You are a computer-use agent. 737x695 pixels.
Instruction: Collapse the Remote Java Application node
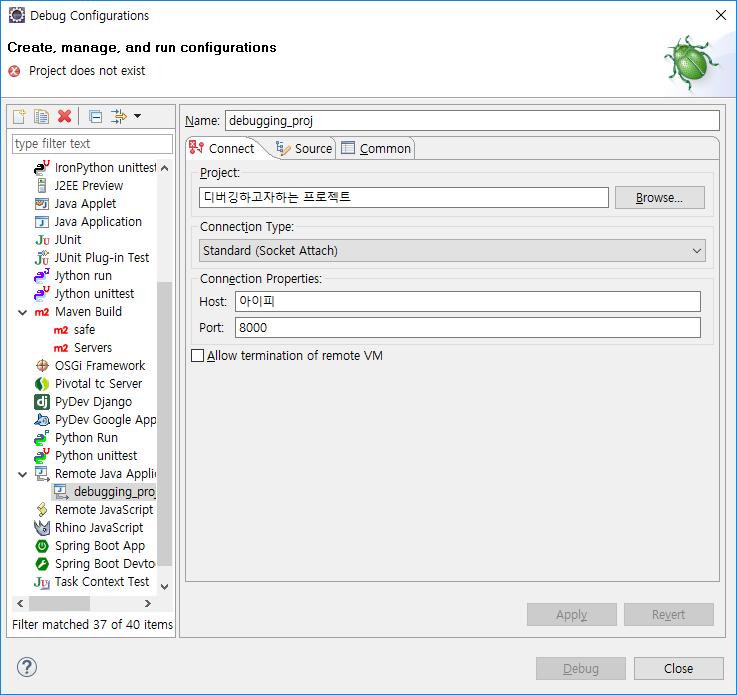click(x=22, y=474)
